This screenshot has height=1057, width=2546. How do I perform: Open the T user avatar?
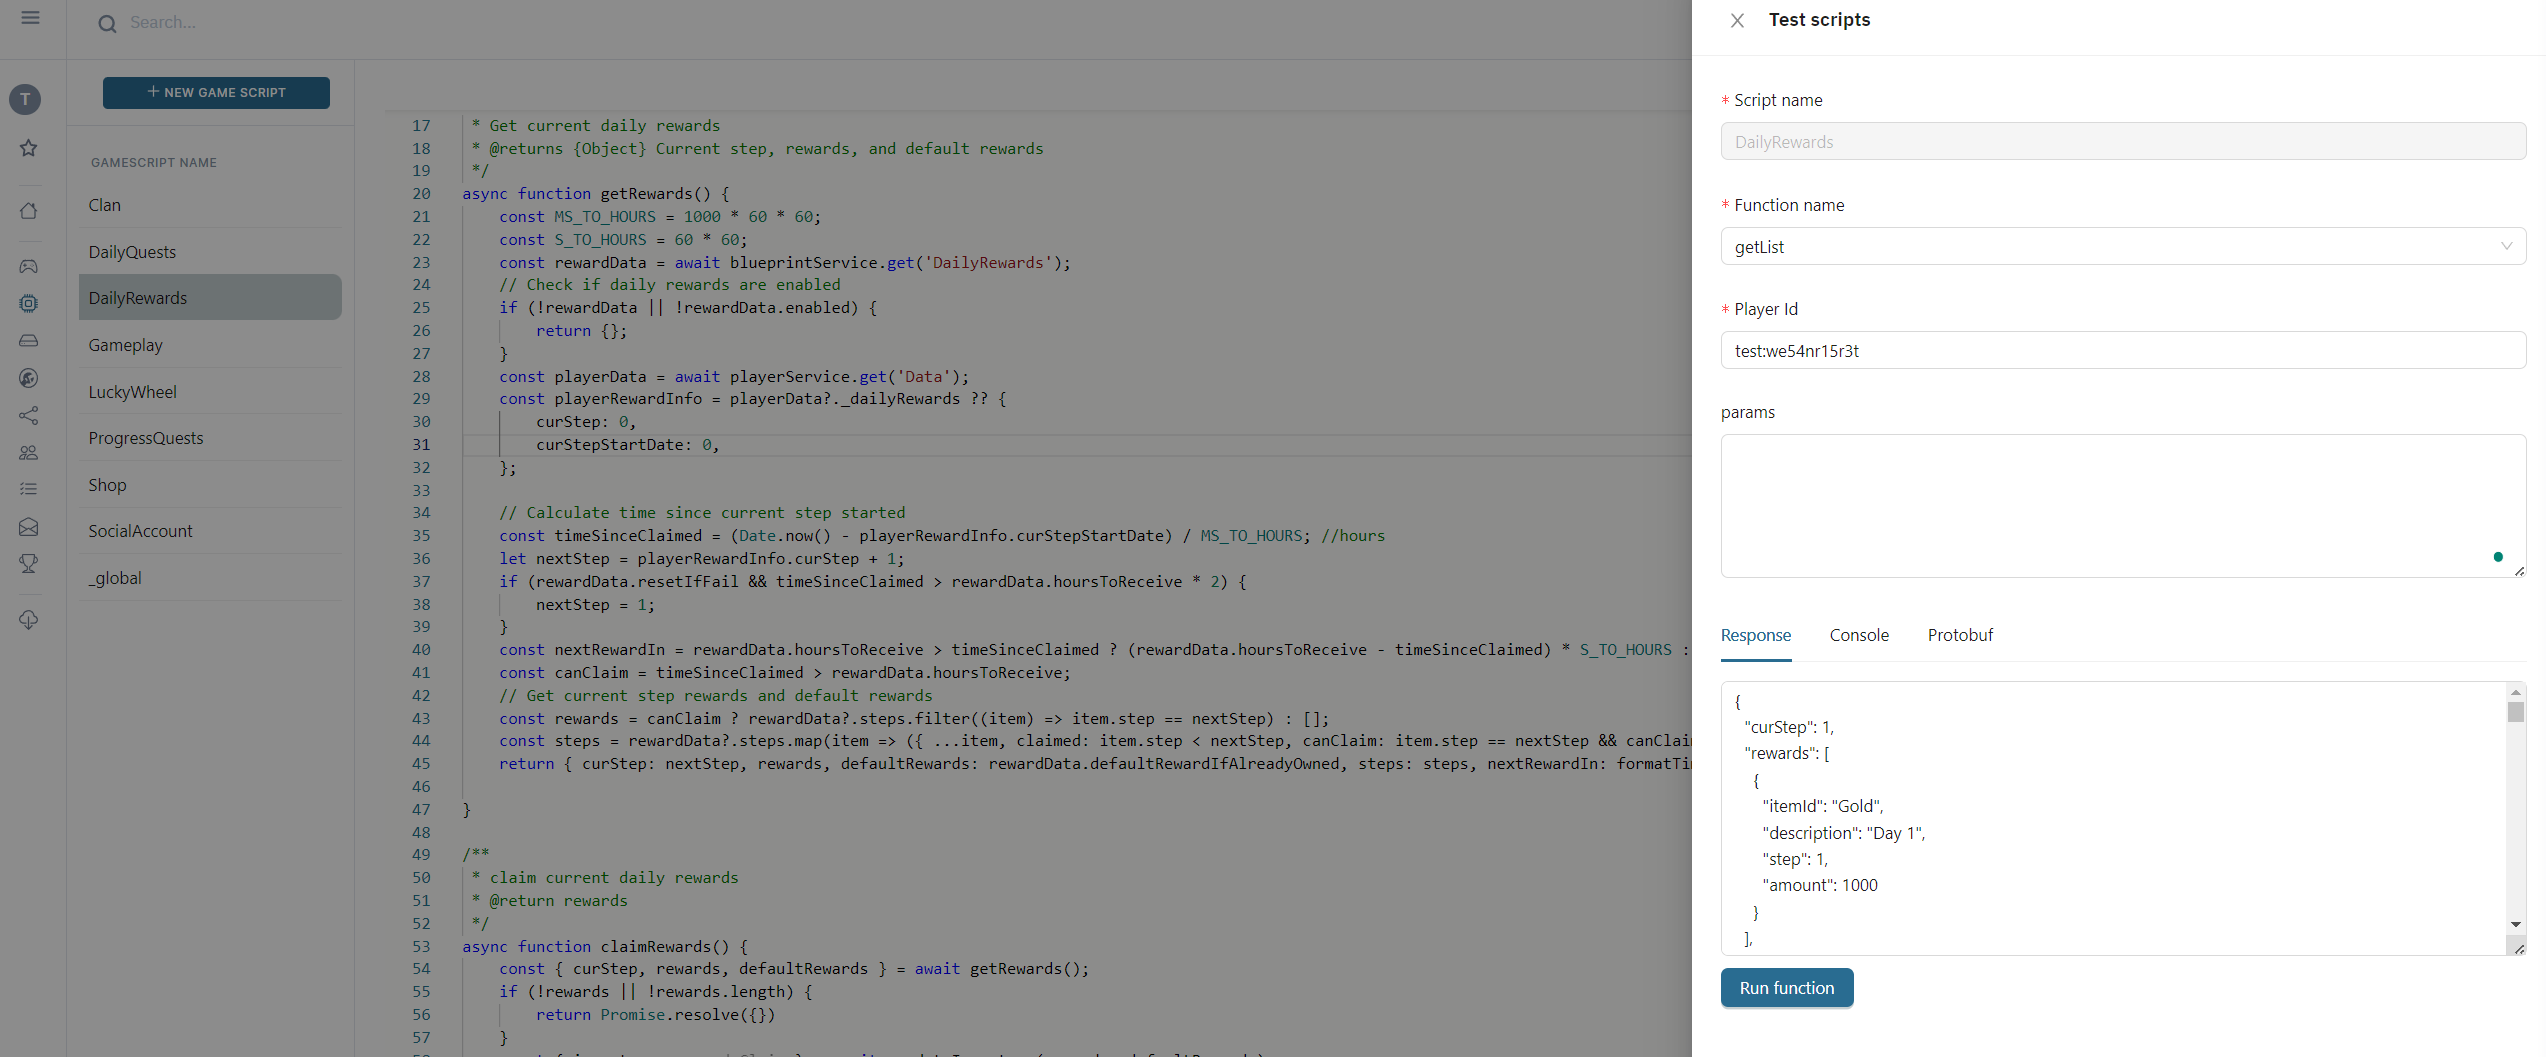(x=25, y=99)
